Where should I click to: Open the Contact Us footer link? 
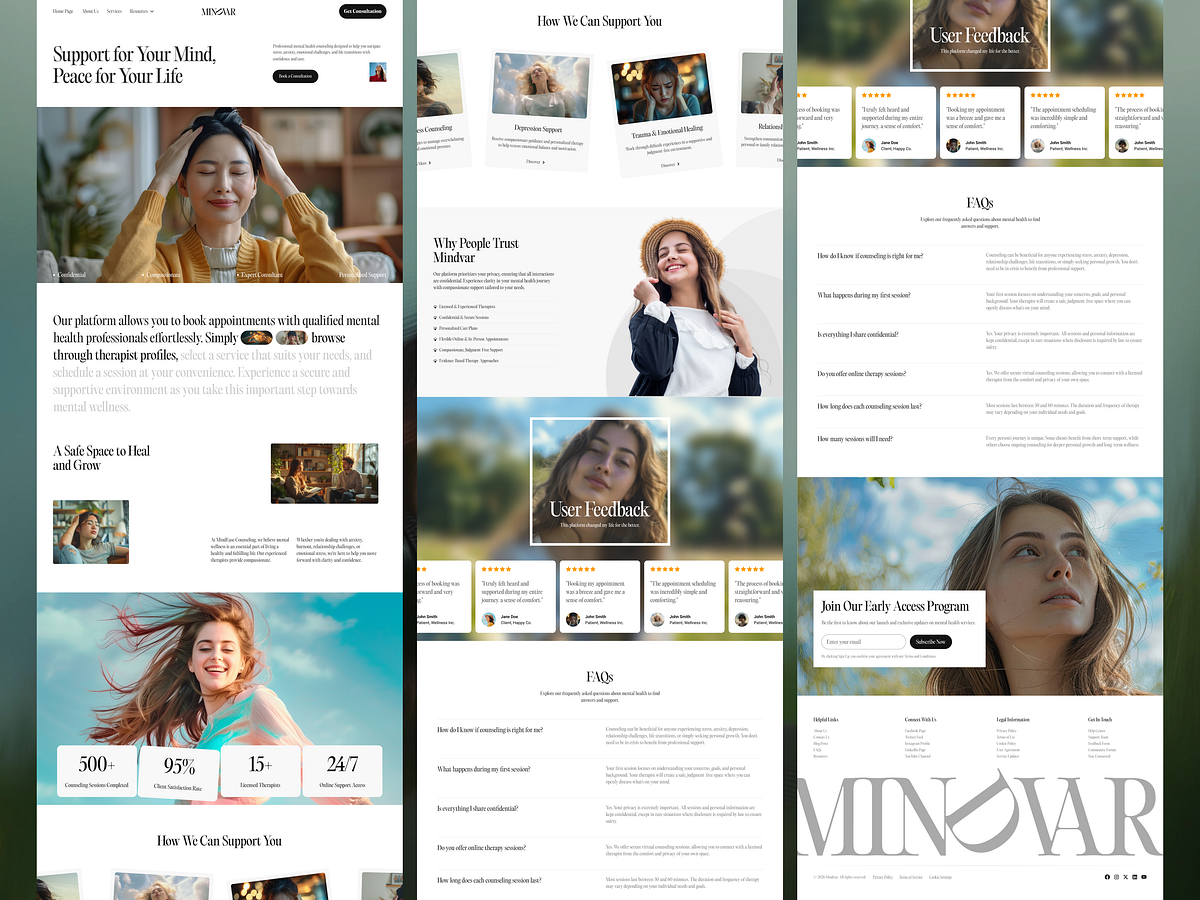tap(821, 737)
